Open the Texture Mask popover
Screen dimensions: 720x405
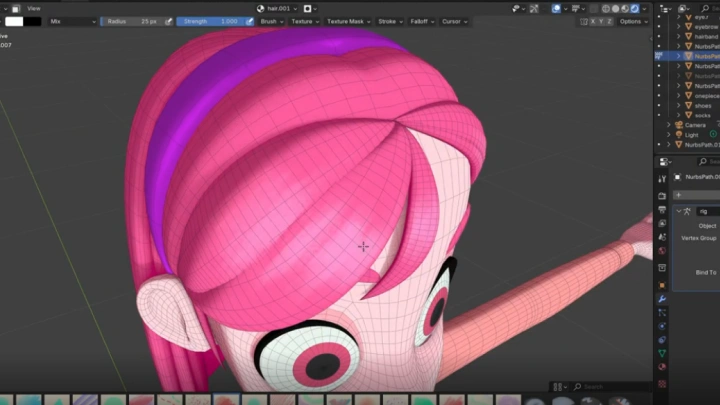click(349, 22)
